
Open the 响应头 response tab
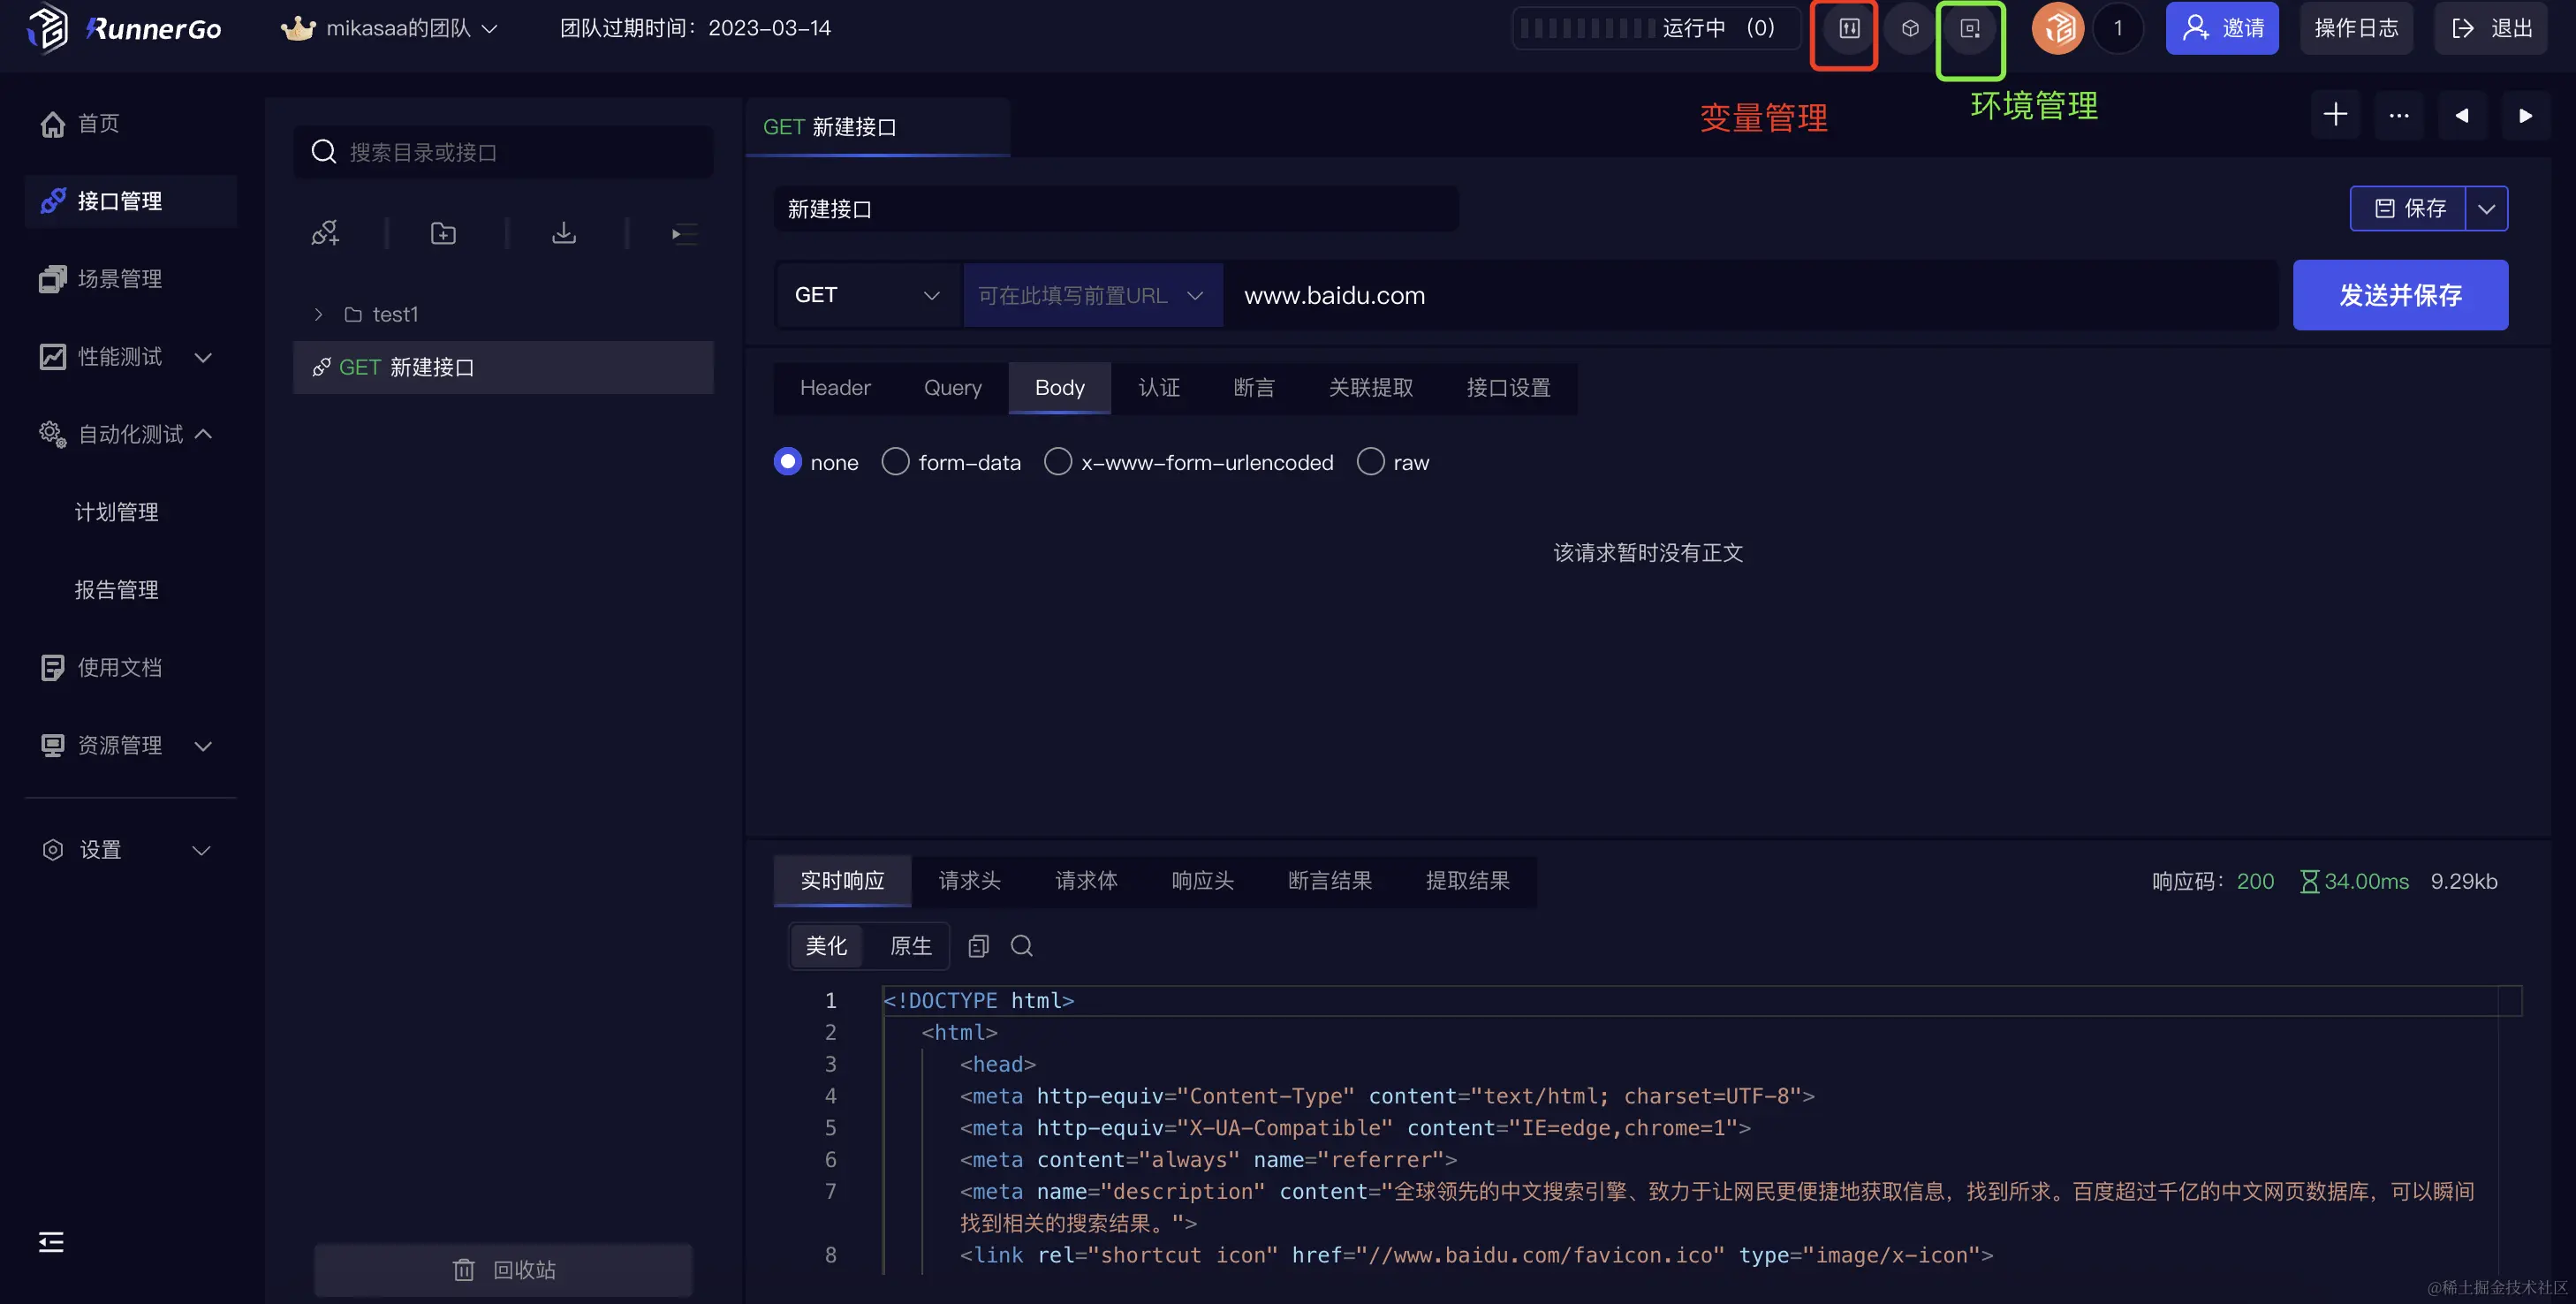[x=1202, y=881]
